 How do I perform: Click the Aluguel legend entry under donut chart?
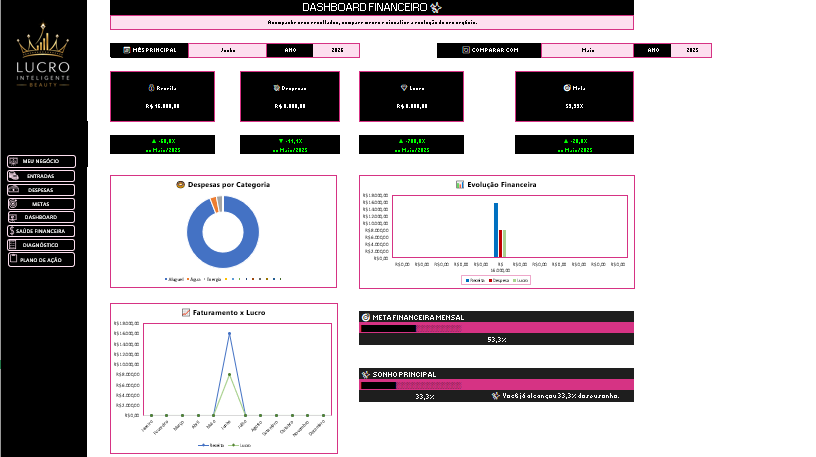174,279
